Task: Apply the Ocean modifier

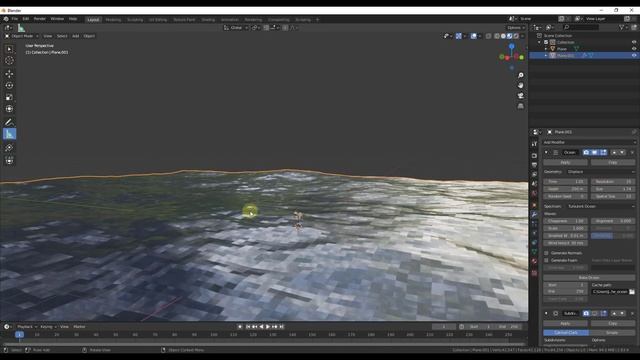Action: coord(565,162)
